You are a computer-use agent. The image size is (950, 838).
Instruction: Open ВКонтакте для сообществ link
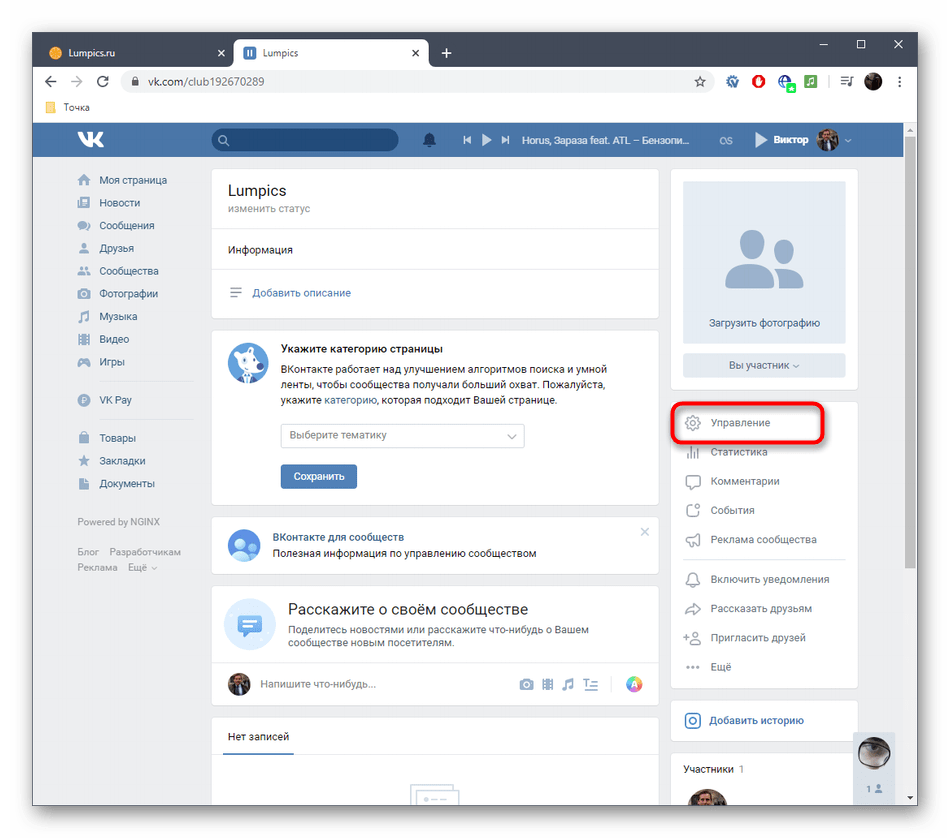[338, 537]
